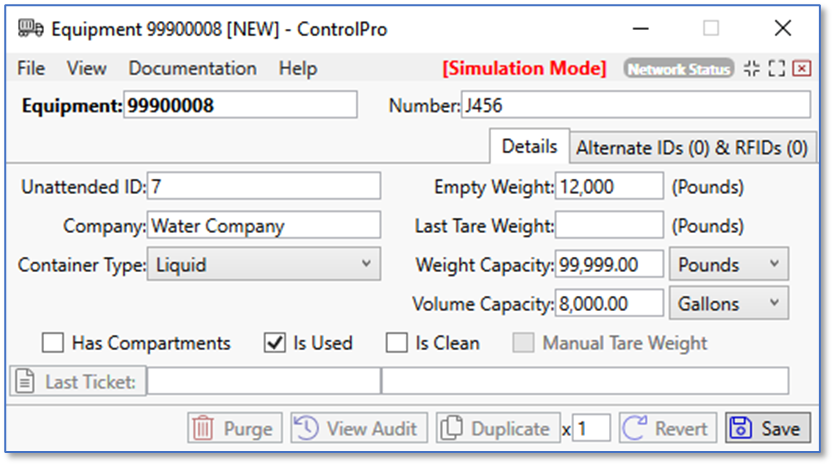The height and width of the screenshot is (466, 834).
Task: Click the Revert arrow icon
Action: click(635, 429)
